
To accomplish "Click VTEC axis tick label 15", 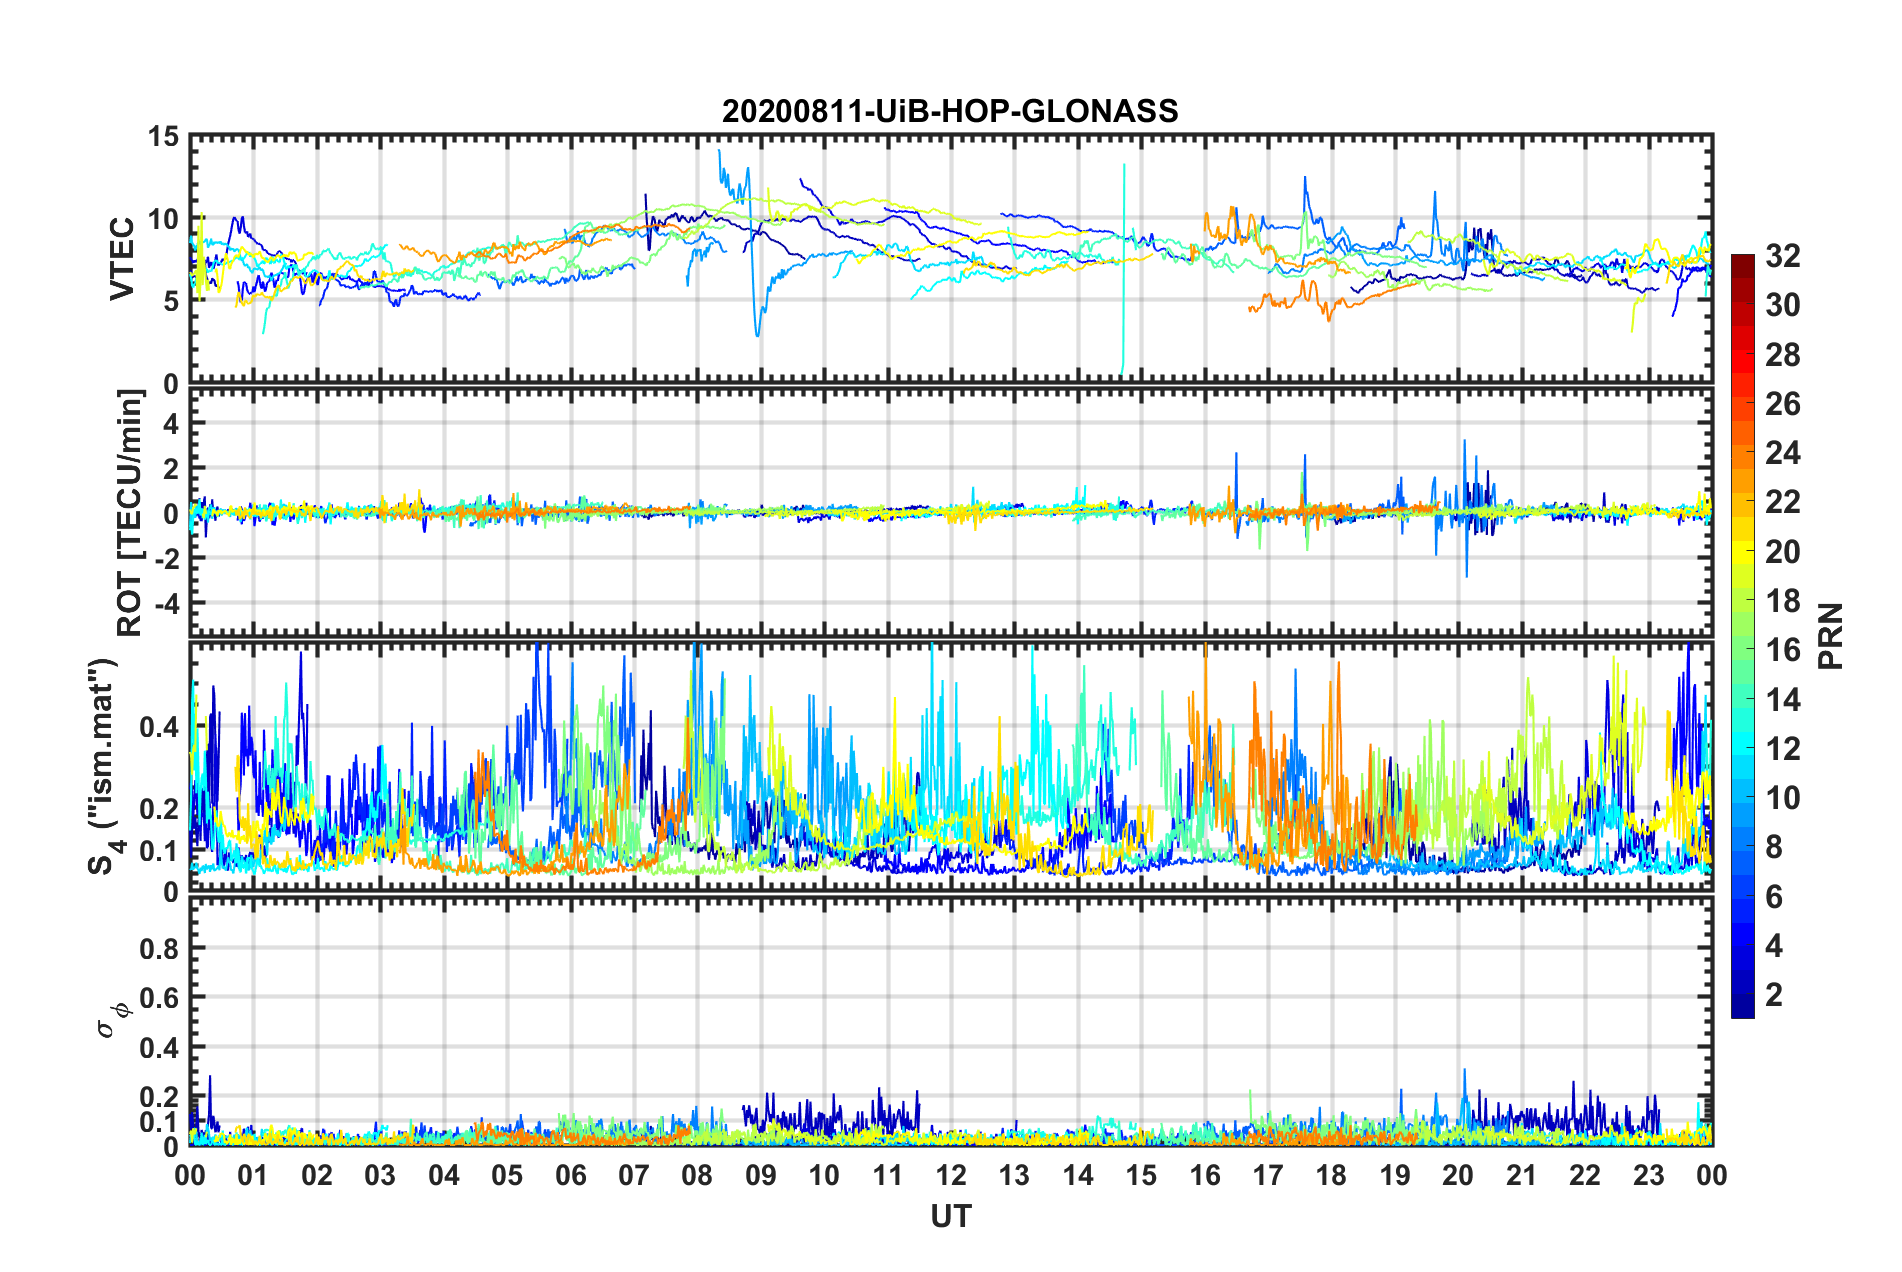I will (x=162, y=137).
